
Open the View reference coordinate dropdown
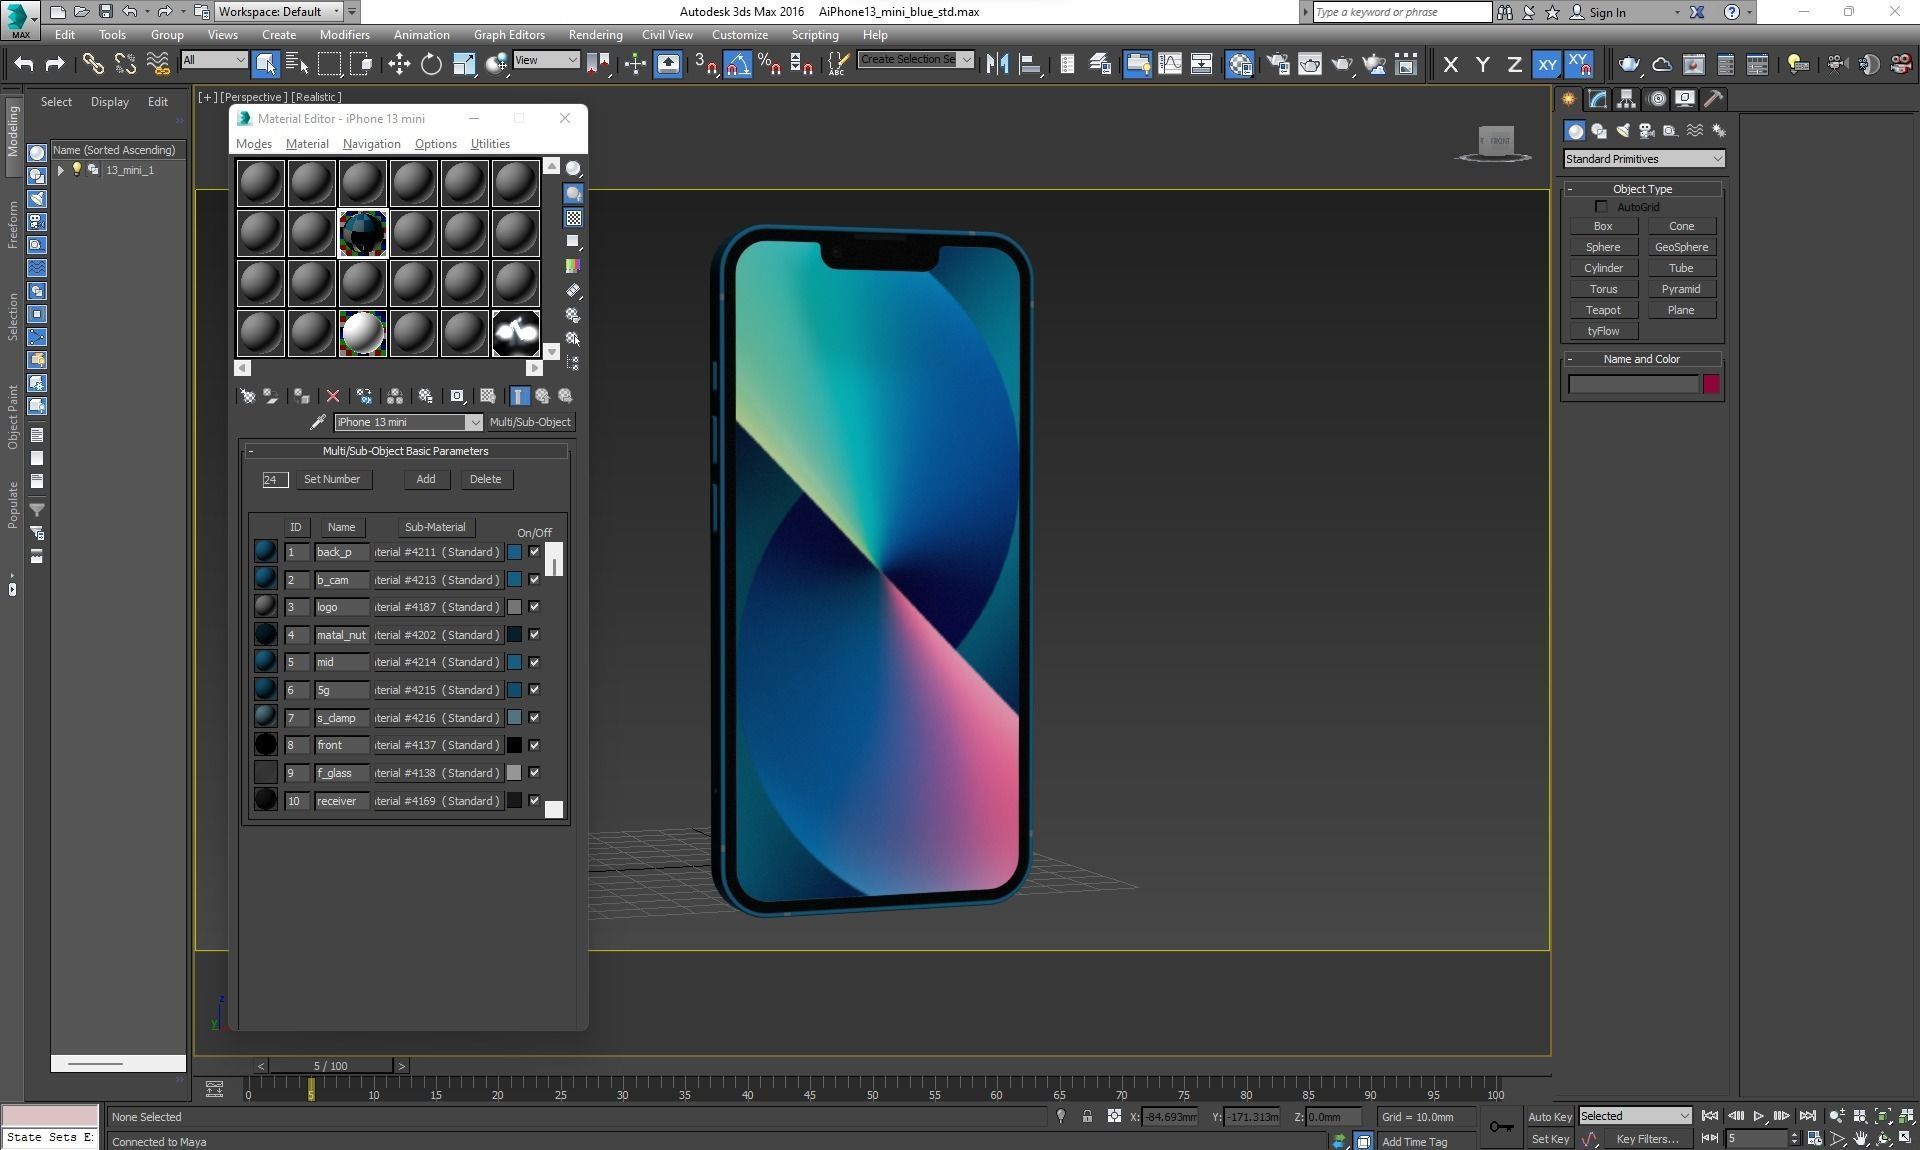[546, 60]
